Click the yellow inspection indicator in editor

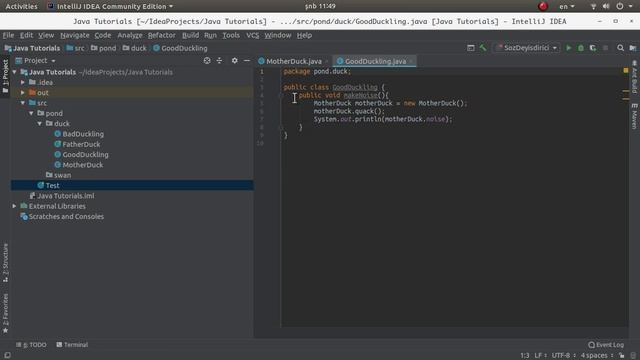click(626, 71)
